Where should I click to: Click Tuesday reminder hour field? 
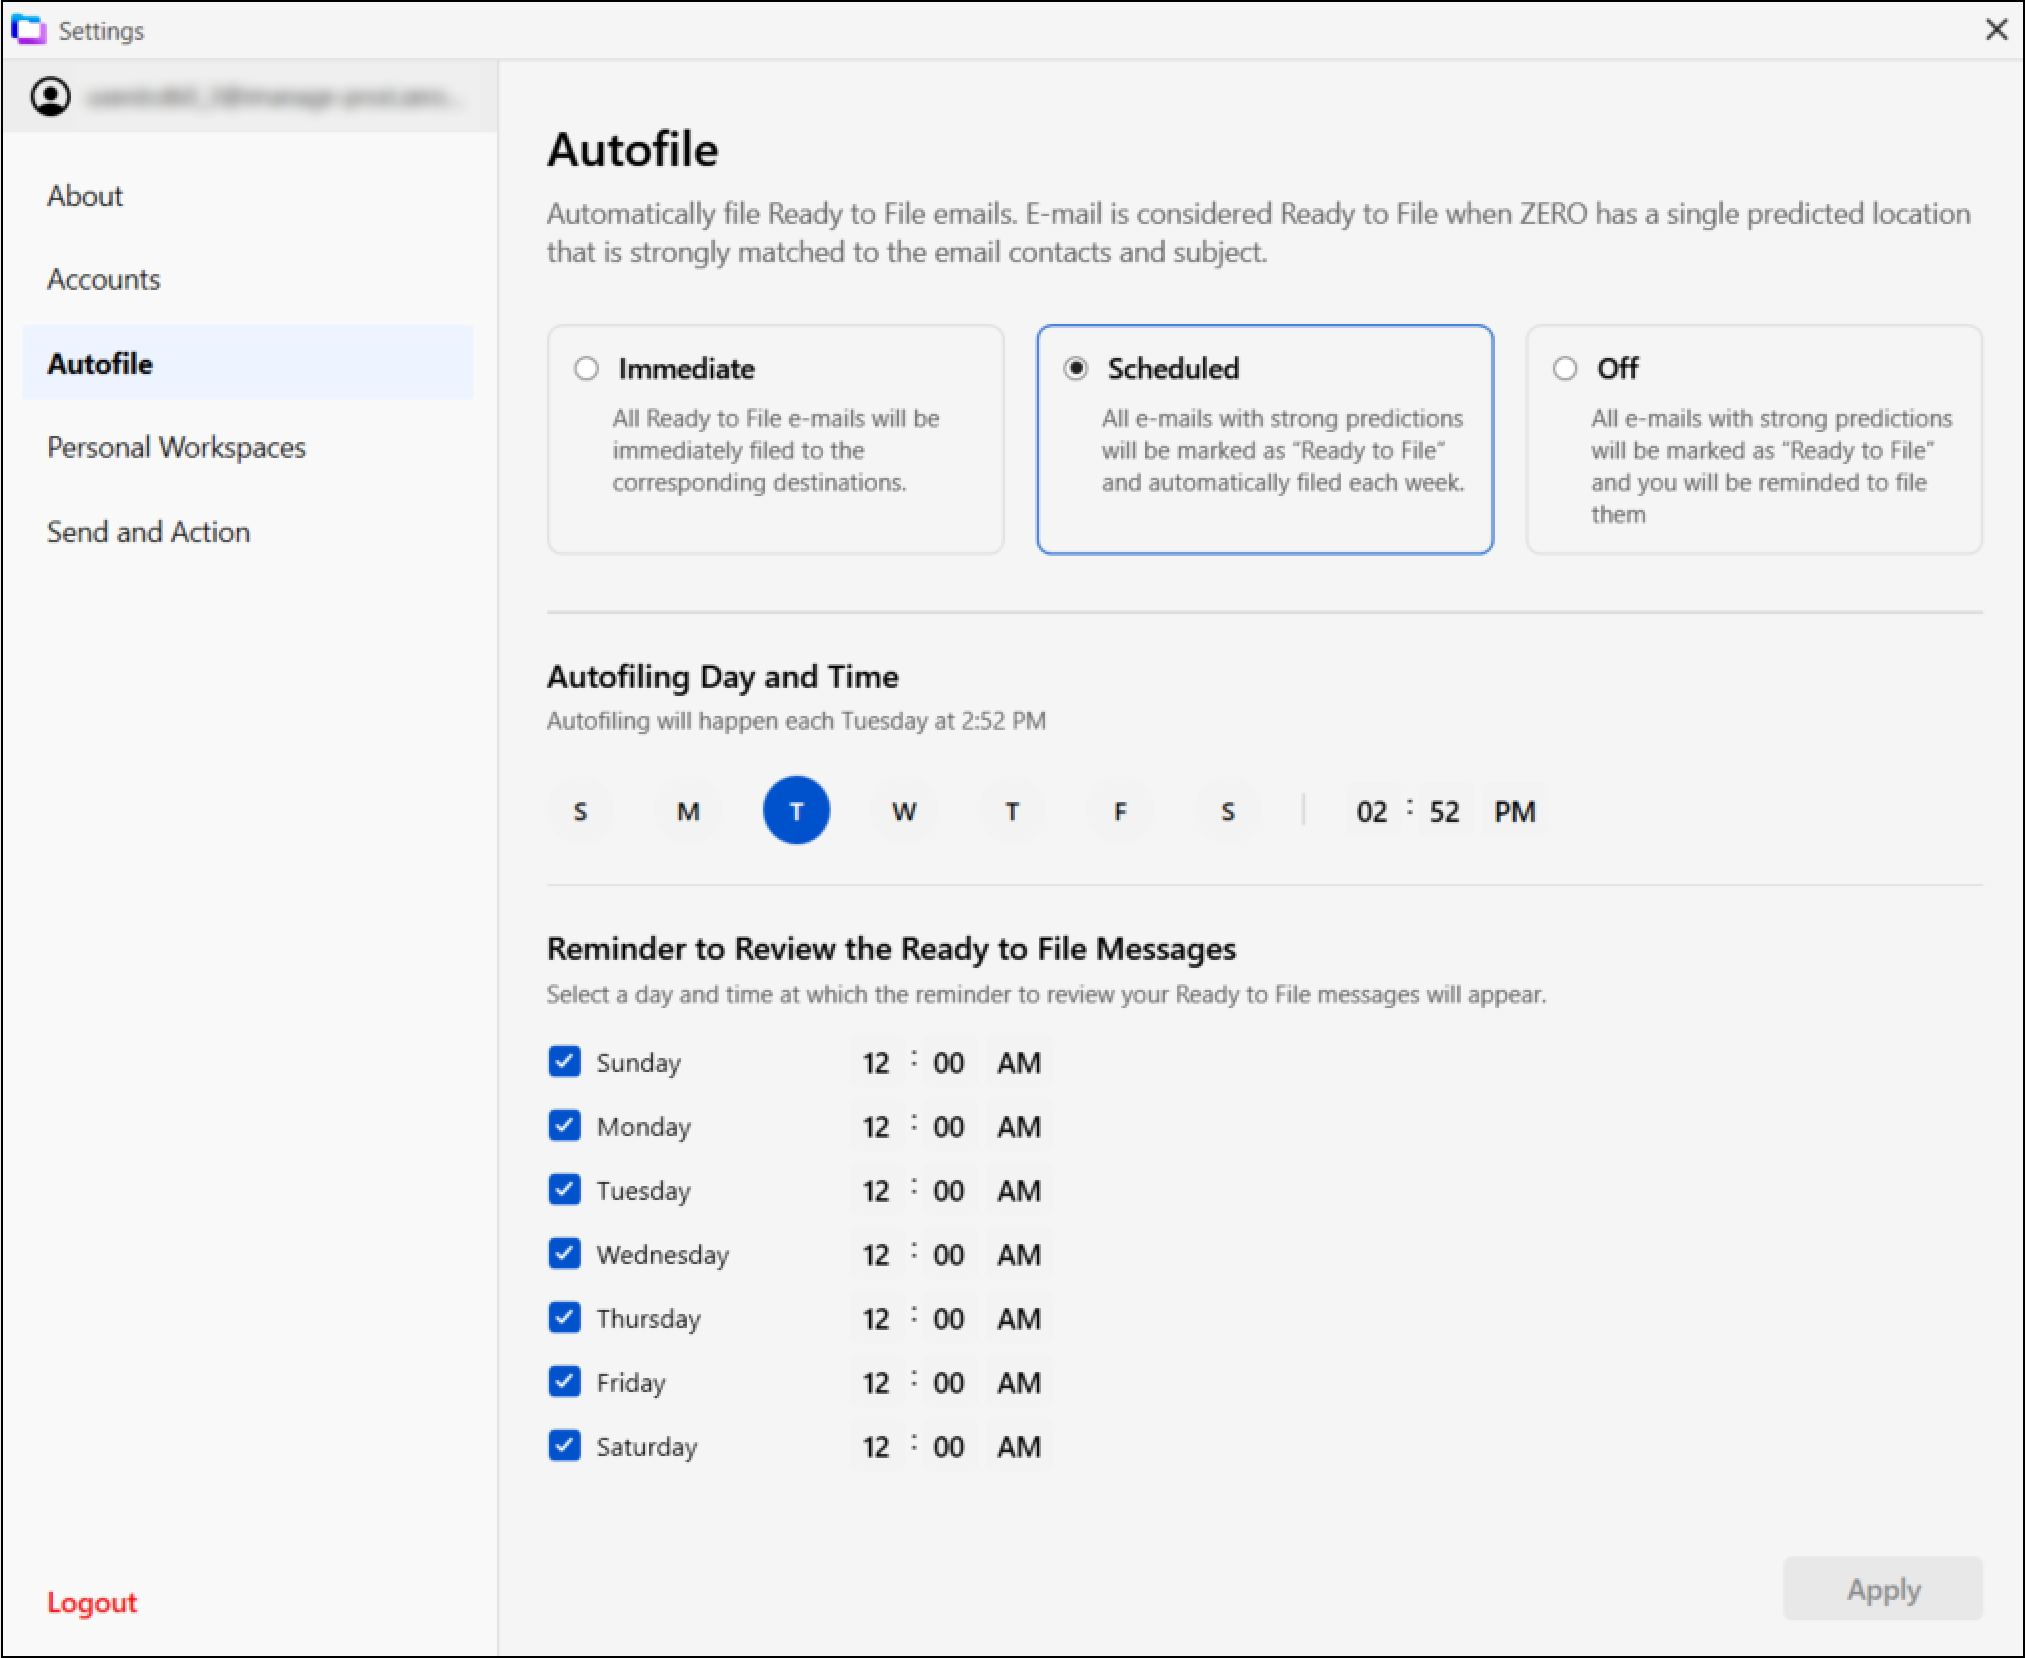876,1190
